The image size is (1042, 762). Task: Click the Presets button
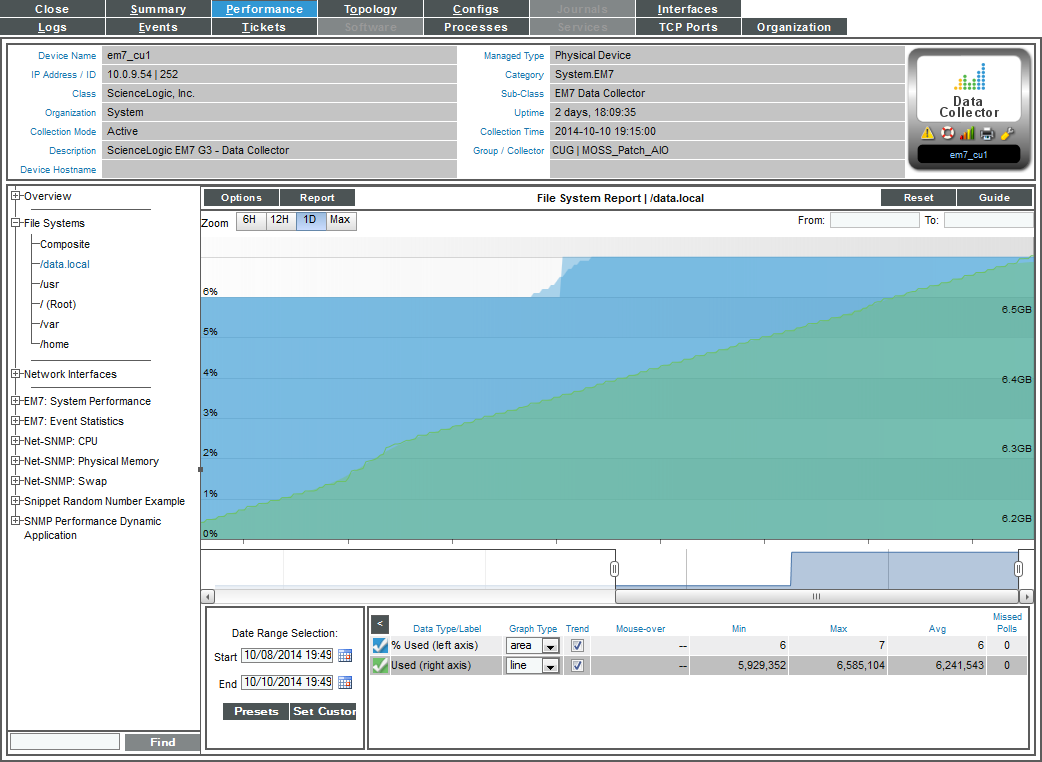256,711
